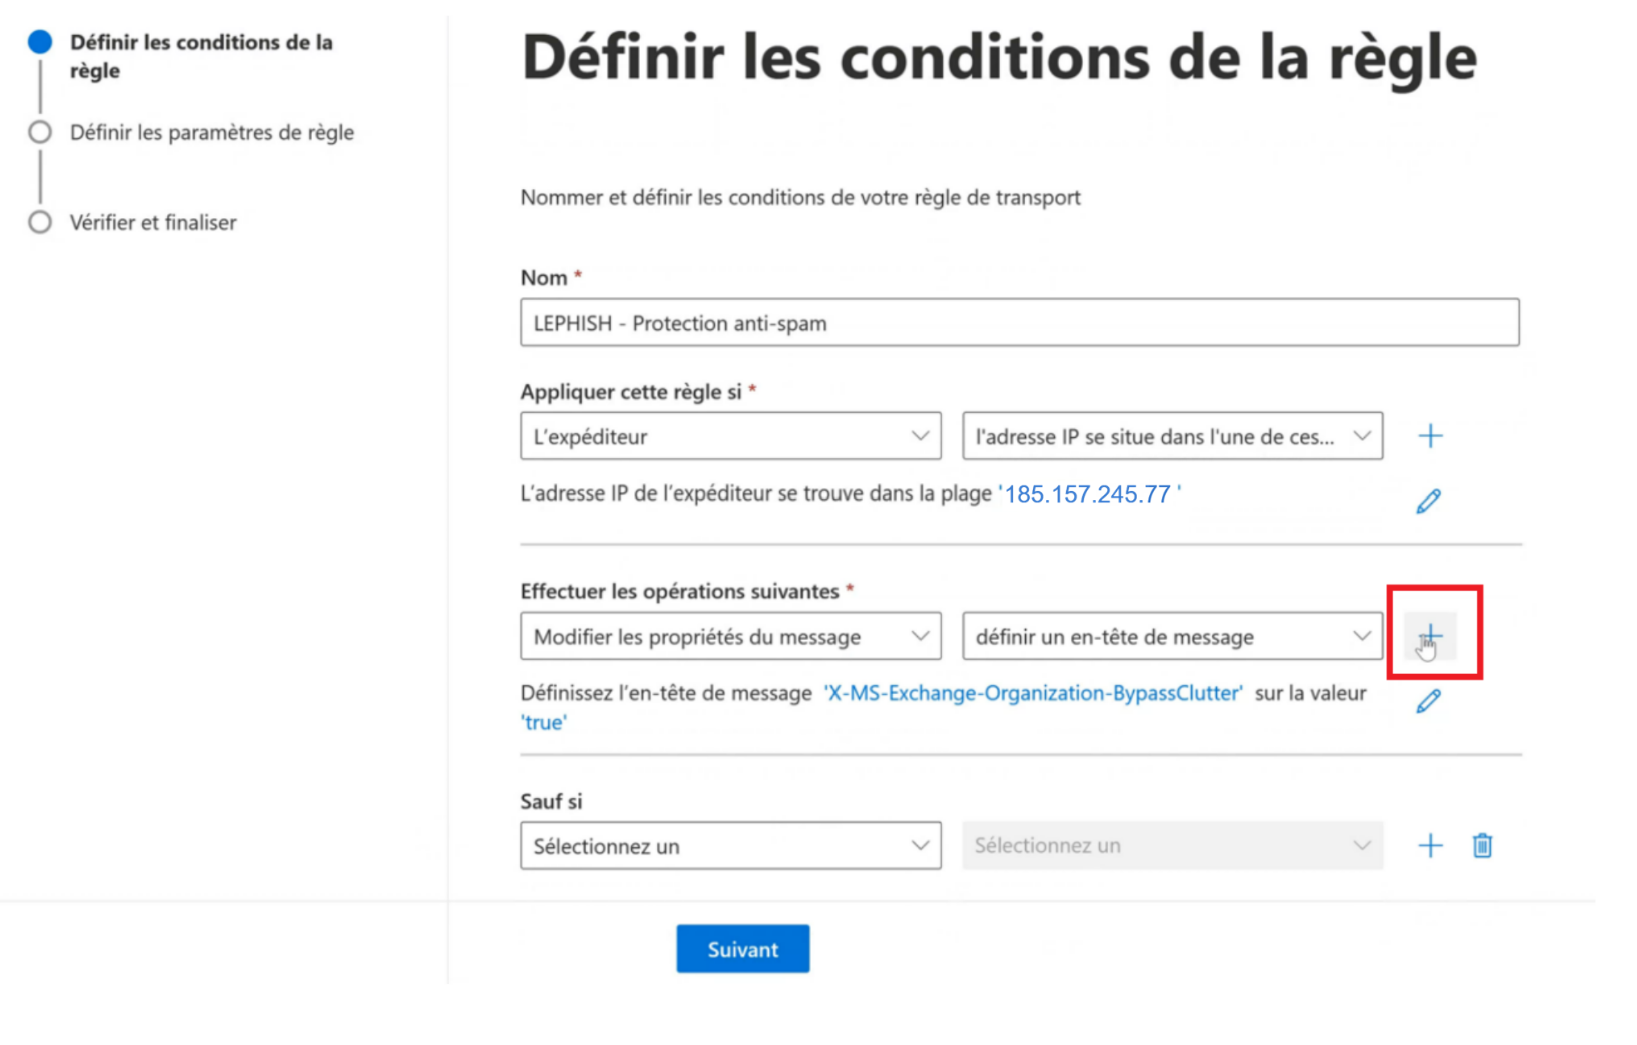Open the first 'Sélectionnez un' exception dropdown
Image resolution: width=1637 pixels, height=1045 pixels.
(x=730, y=846)
